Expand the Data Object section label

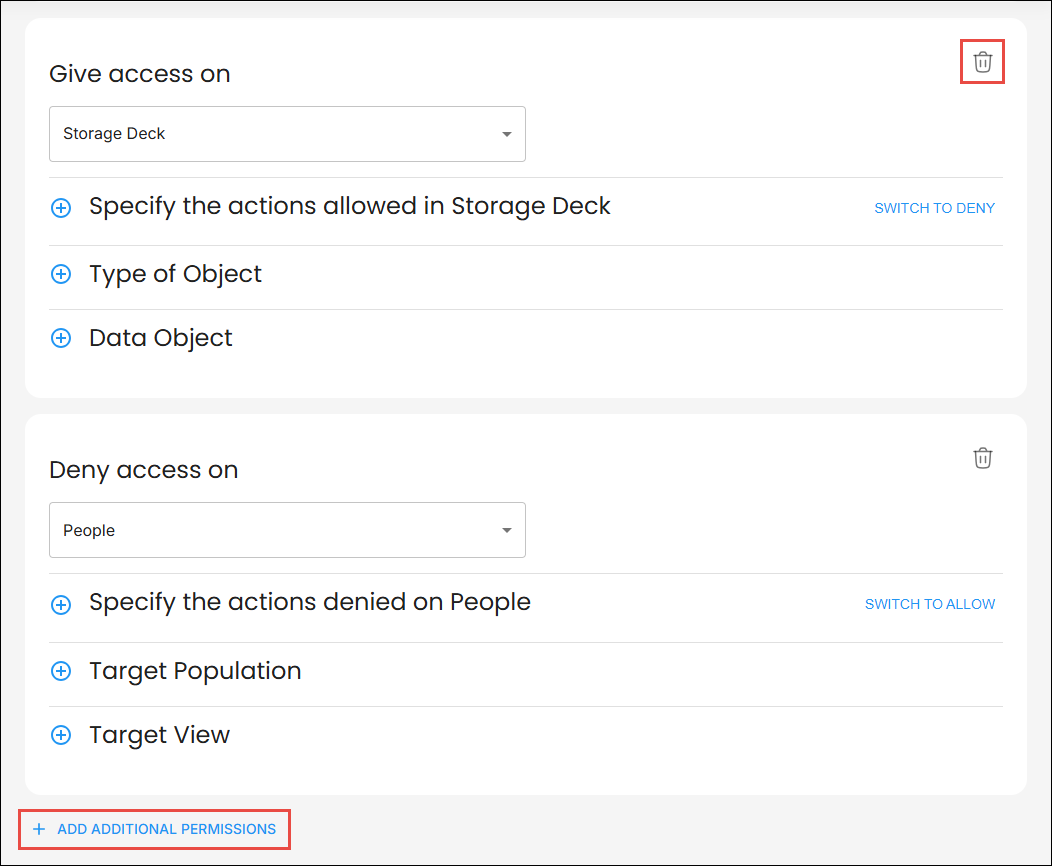160,338
